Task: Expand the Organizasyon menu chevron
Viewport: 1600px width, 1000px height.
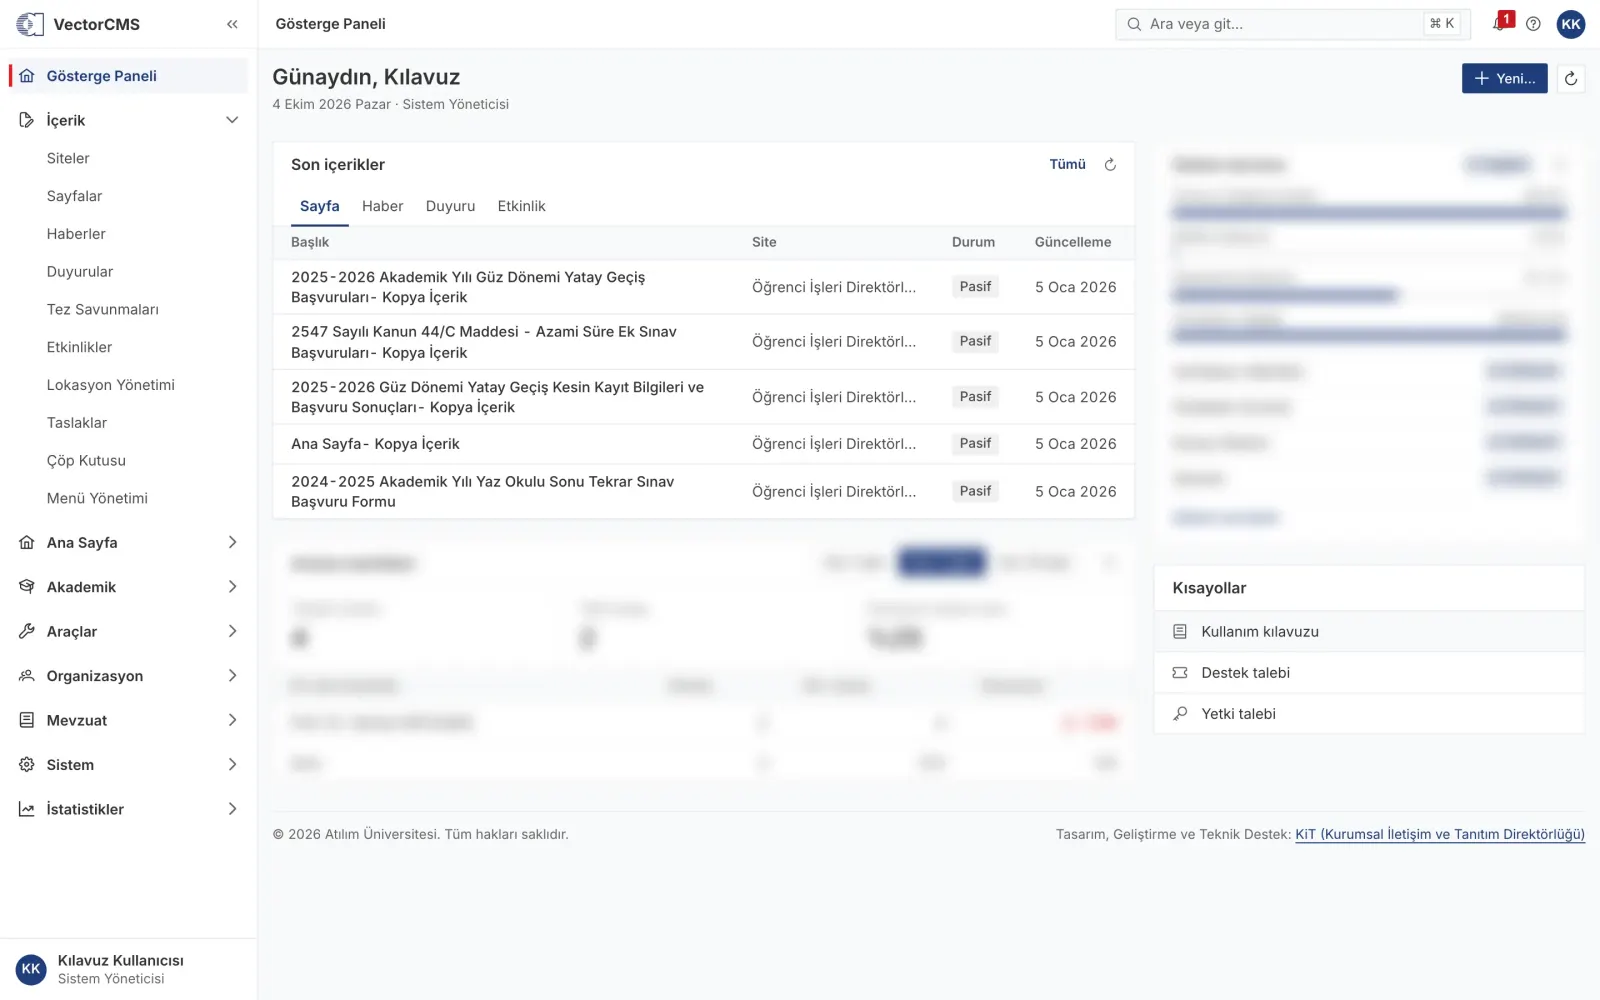Action: coord(232,676)
